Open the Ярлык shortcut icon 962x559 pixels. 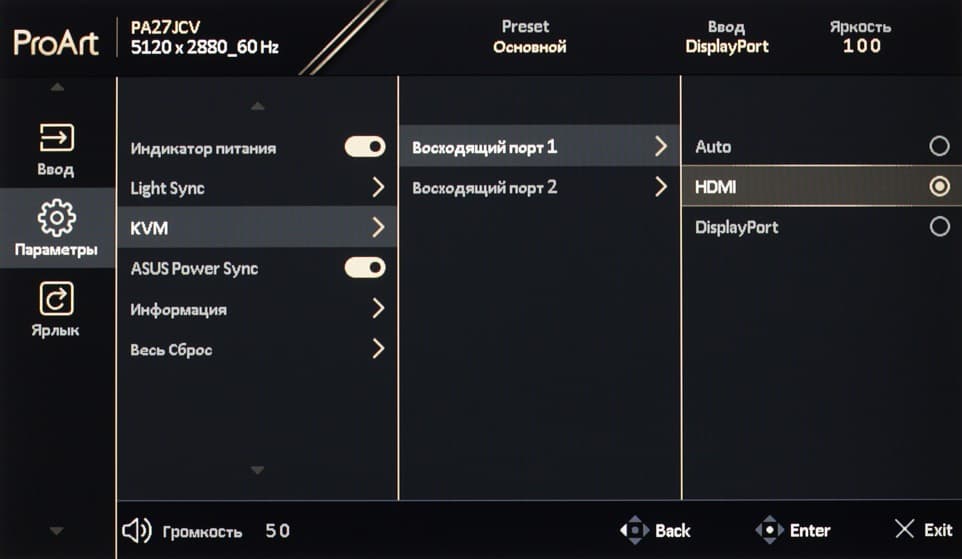pos(56,298)
